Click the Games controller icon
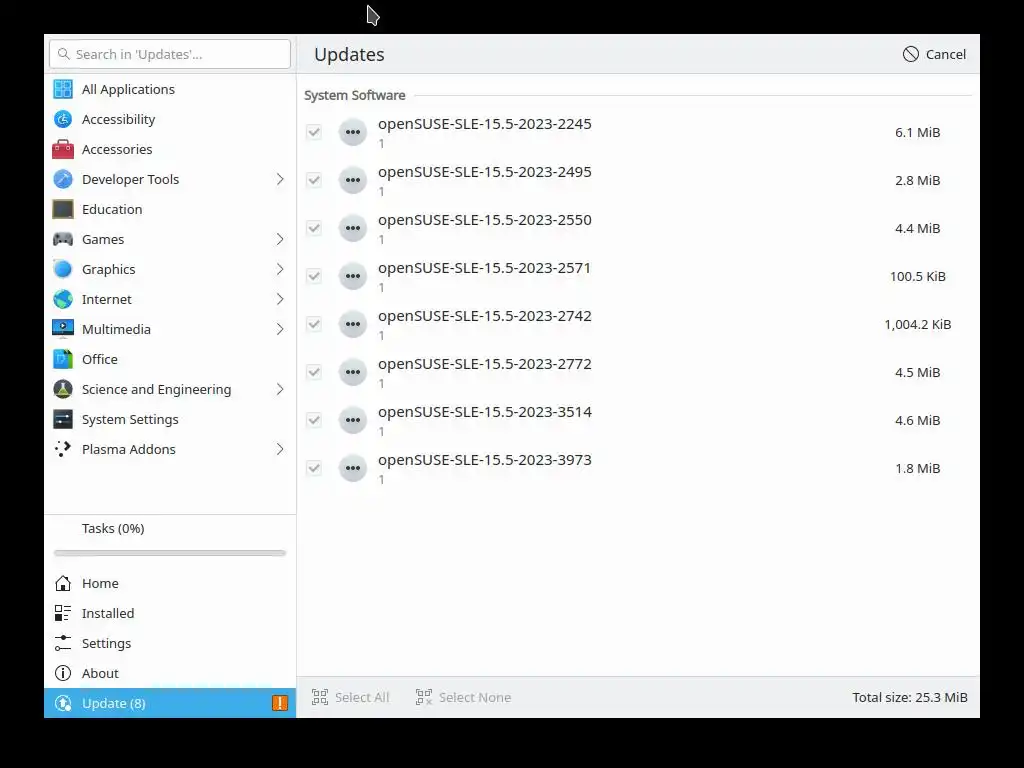This screenshot has height=768, width=1024. point(63,240)
